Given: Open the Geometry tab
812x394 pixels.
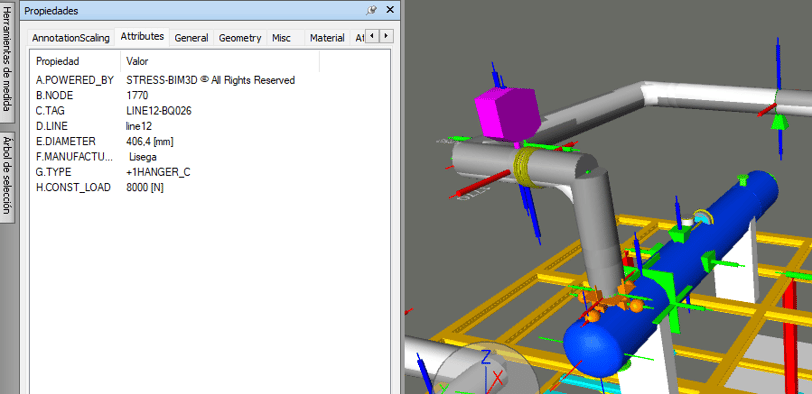Looking at the screenshot, I should click(240, 38).
